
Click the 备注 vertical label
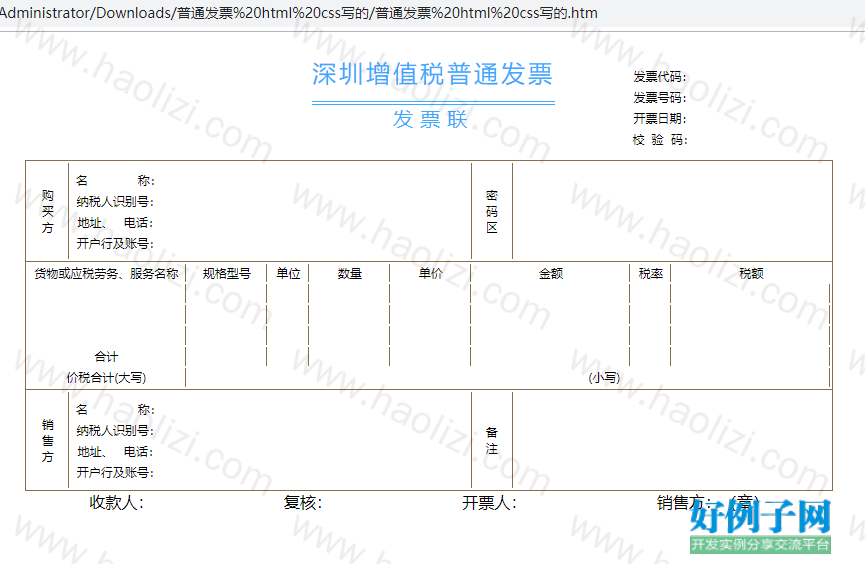pos(492,440)
